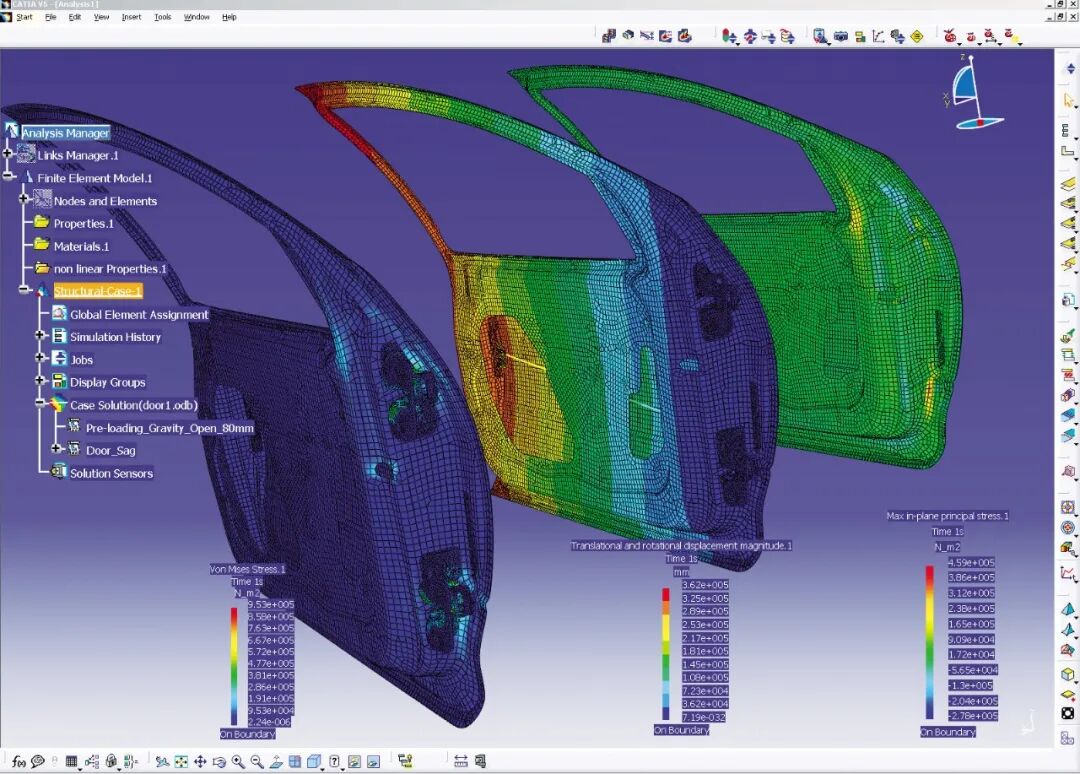Select the Pan view tool
The width and height of the screenshot is (1080, 774).
point(200,762)
